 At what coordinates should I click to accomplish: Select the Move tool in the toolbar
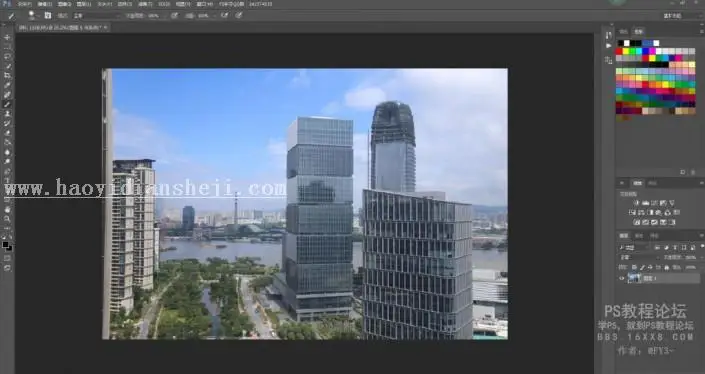pos(7,37)
